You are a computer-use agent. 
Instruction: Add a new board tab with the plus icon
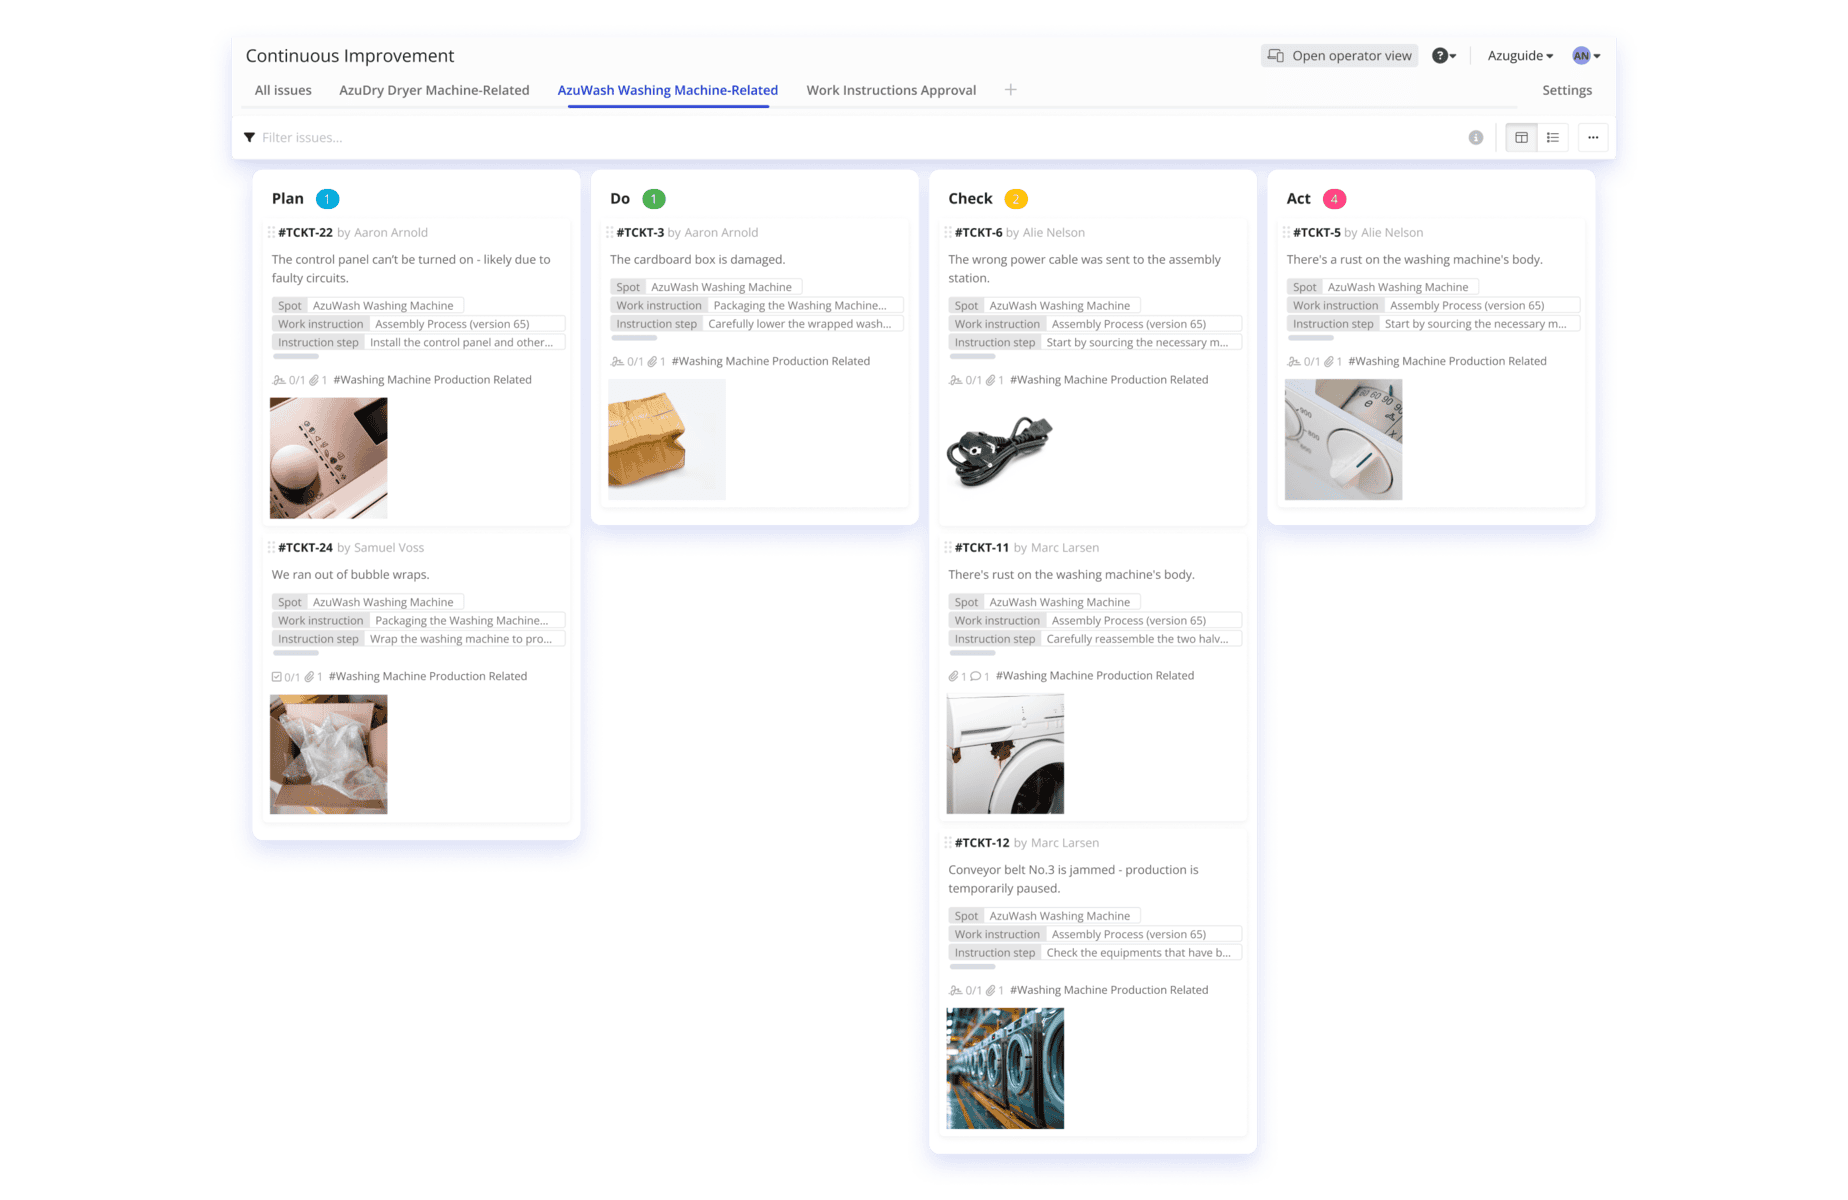(x=1010, y=90)
